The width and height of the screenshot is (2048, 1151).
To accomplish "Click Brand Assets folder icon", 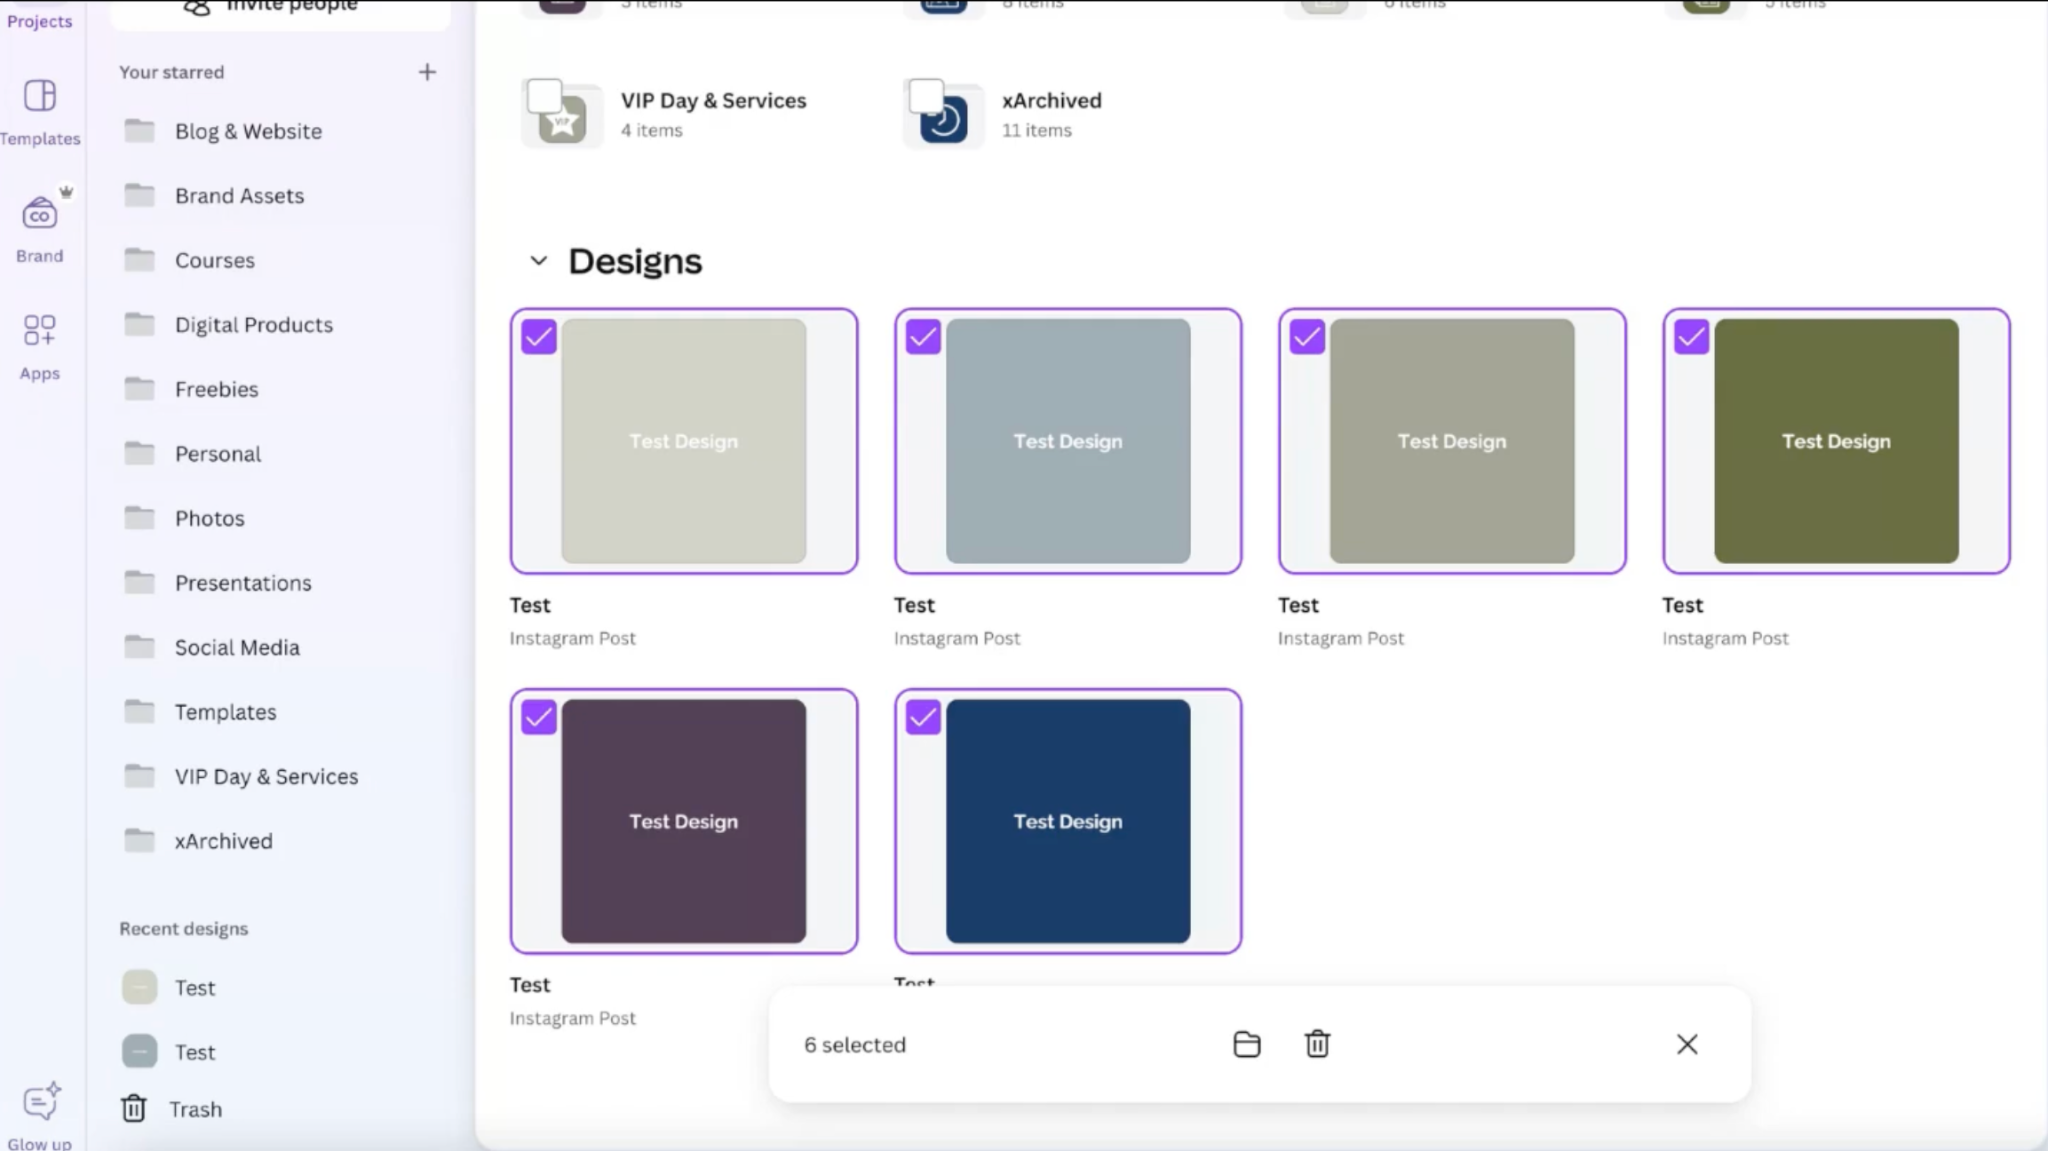I will pos(140,195).
